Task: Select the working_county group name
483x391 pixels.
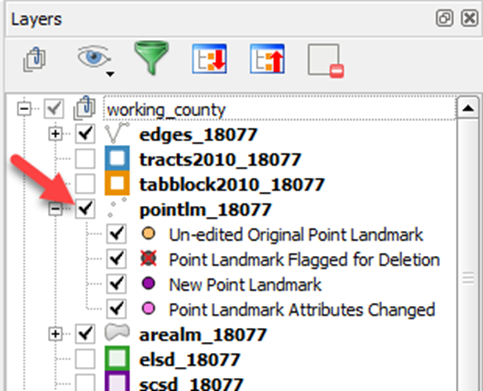Action: pyautogui.click(x=166, y=110)
